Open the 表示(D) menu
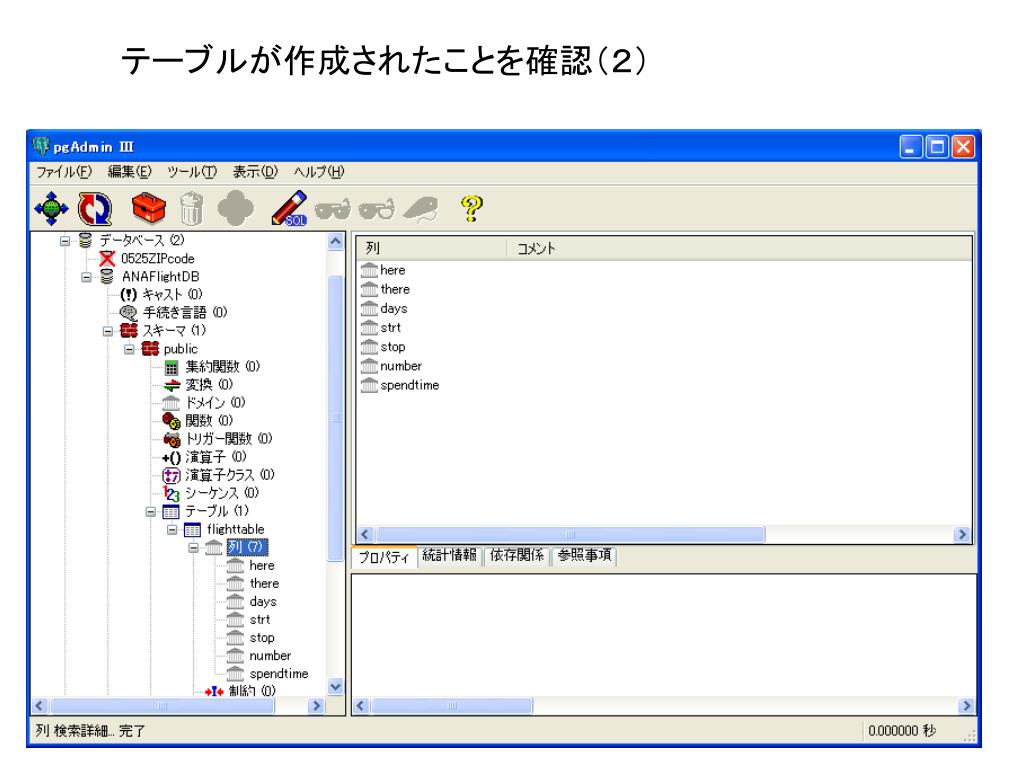1024x768 pixels. point(255,172)
